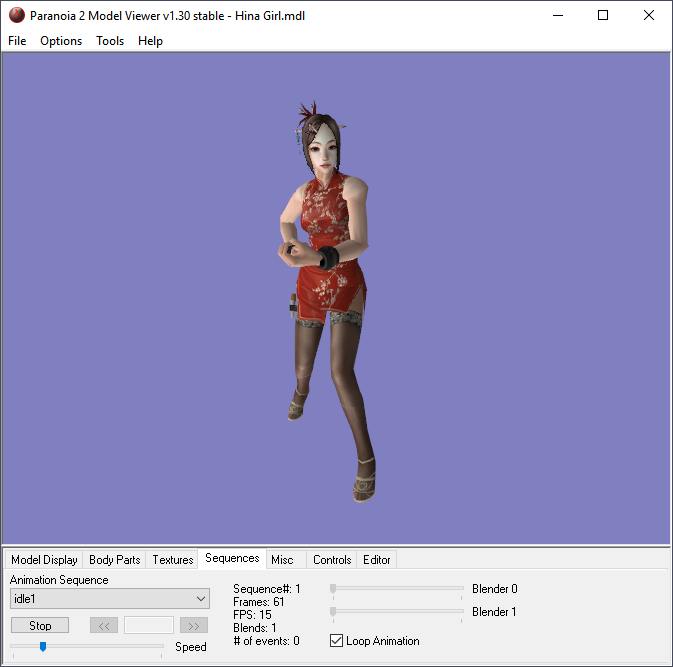
Task: Maximize the Model Viewer window
Action: click(603, 15)
